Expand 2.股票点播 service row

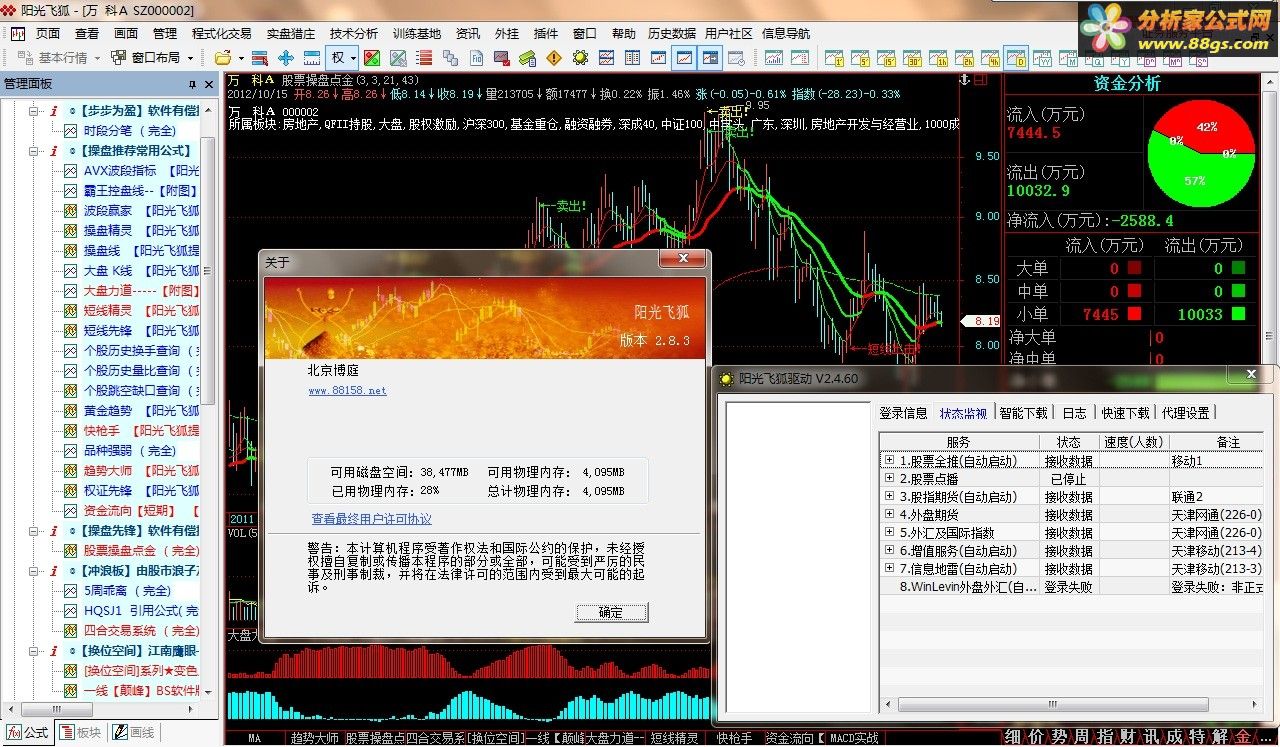889,479
